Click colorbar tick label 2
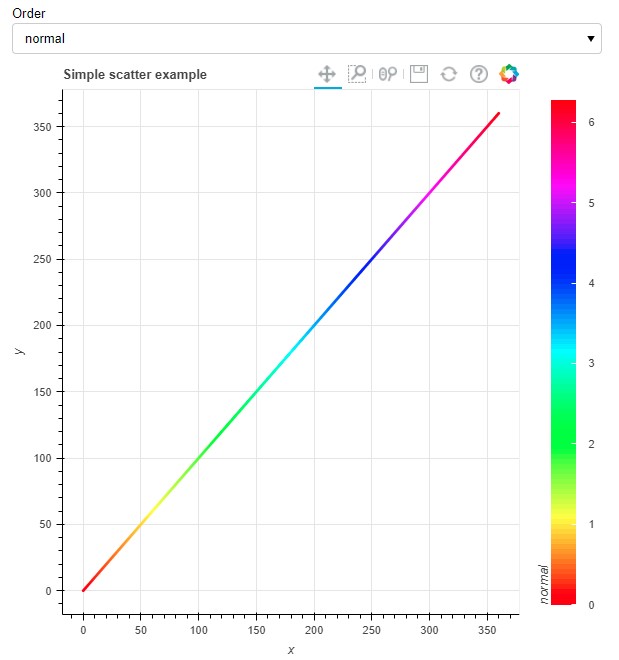This screenshot has width=619, height=660. click(x=591, y=444)
